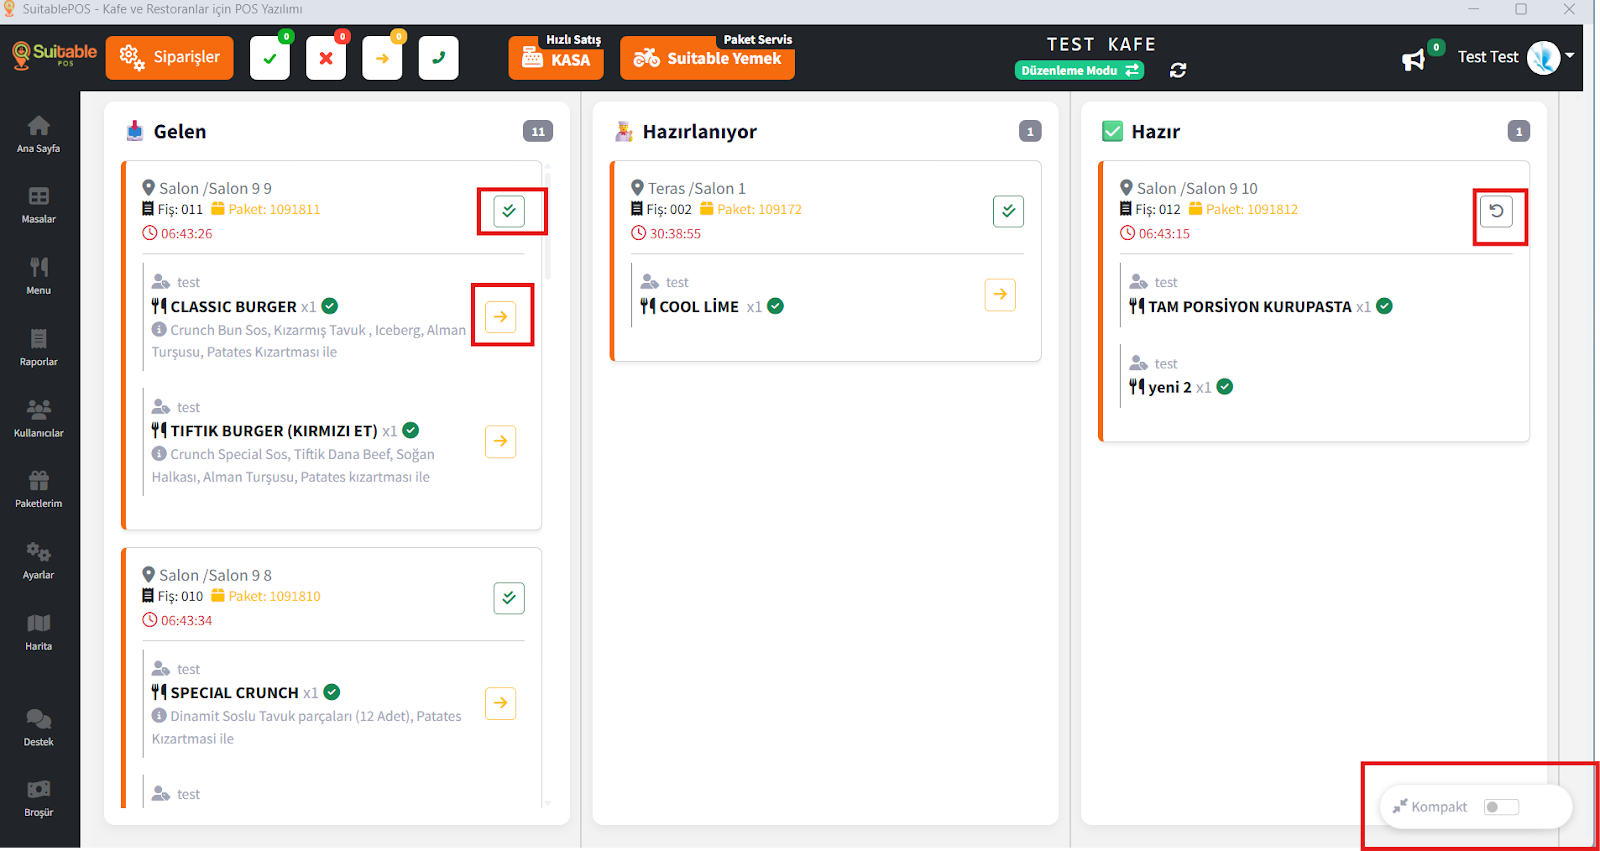Viewport: 1600px width, 851px height.
Task: Open Hızlı Satış KASA button
Action: 556,58
